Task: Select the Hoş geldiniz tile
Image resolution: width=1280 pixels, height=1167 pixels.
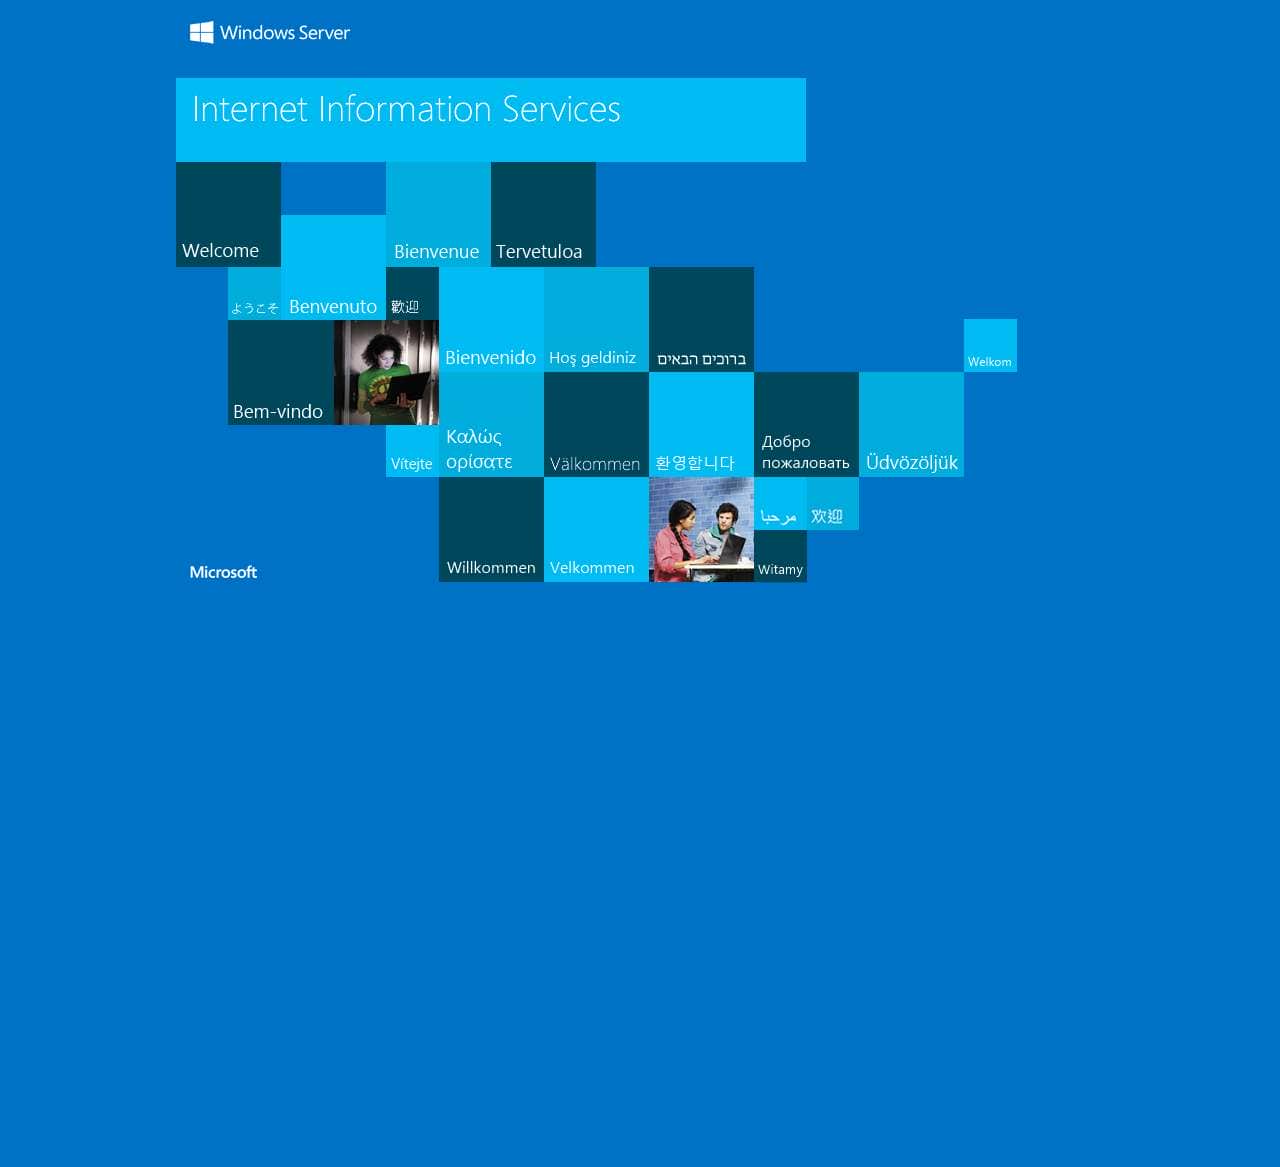Action: point(596,318)
